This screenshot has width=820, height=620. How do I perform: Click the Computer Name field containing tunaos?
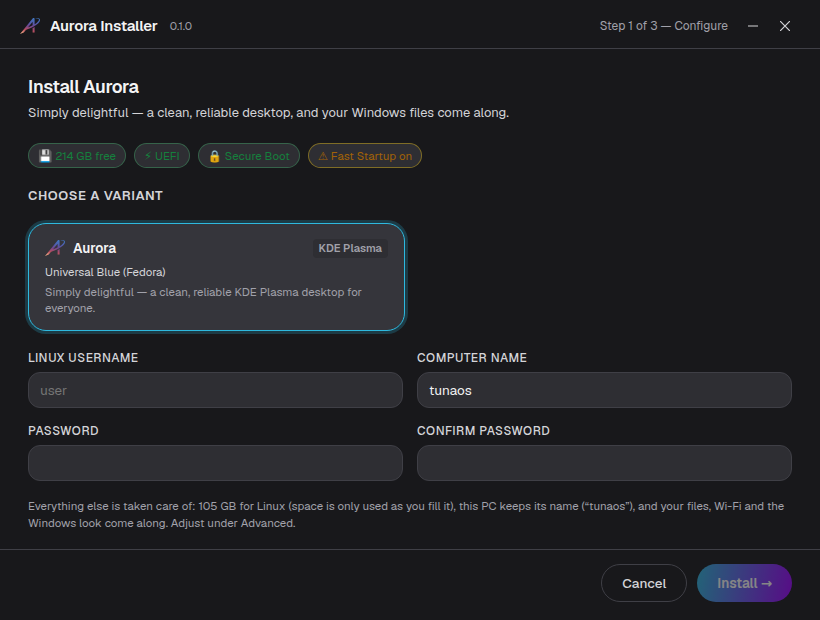604,390
